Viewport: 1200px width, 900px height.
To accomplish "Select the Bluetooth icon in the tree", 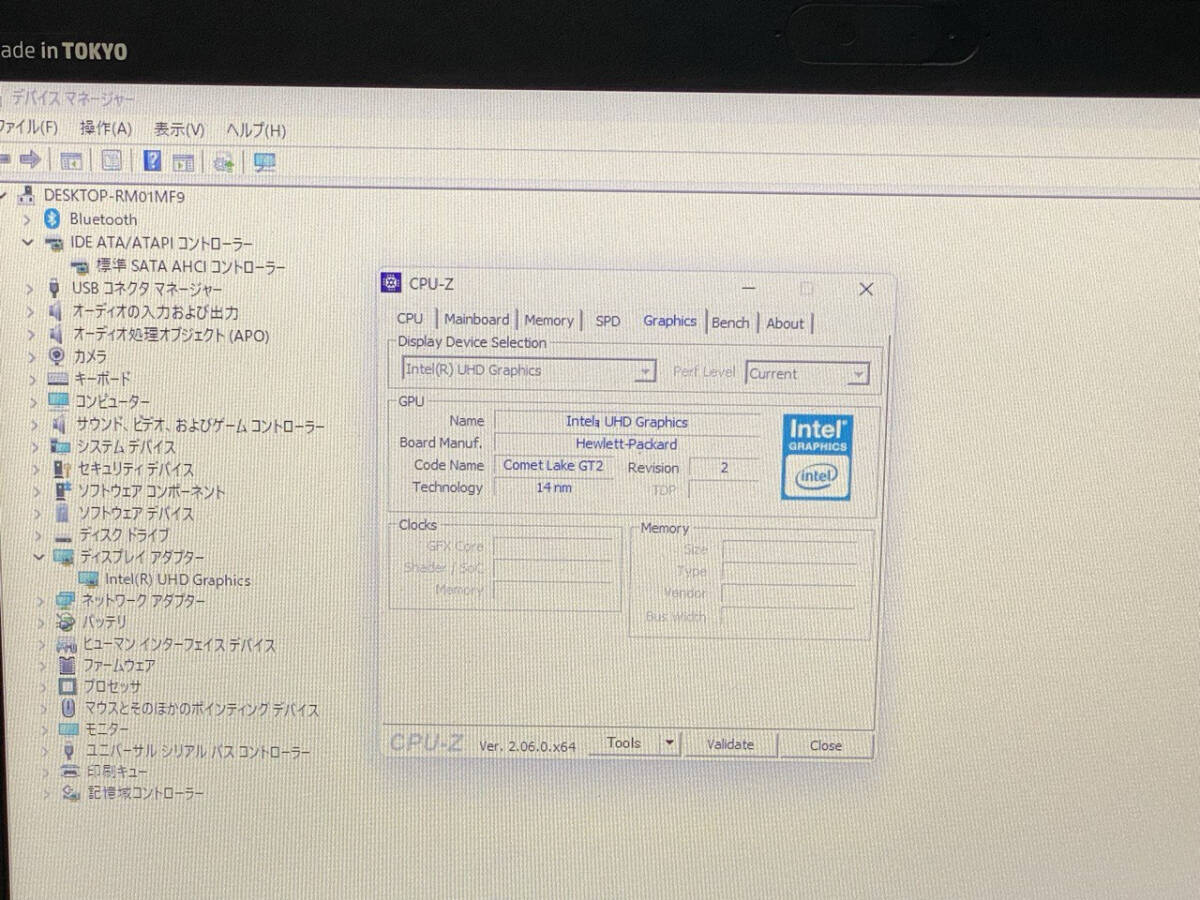I will tap(52, 219).
